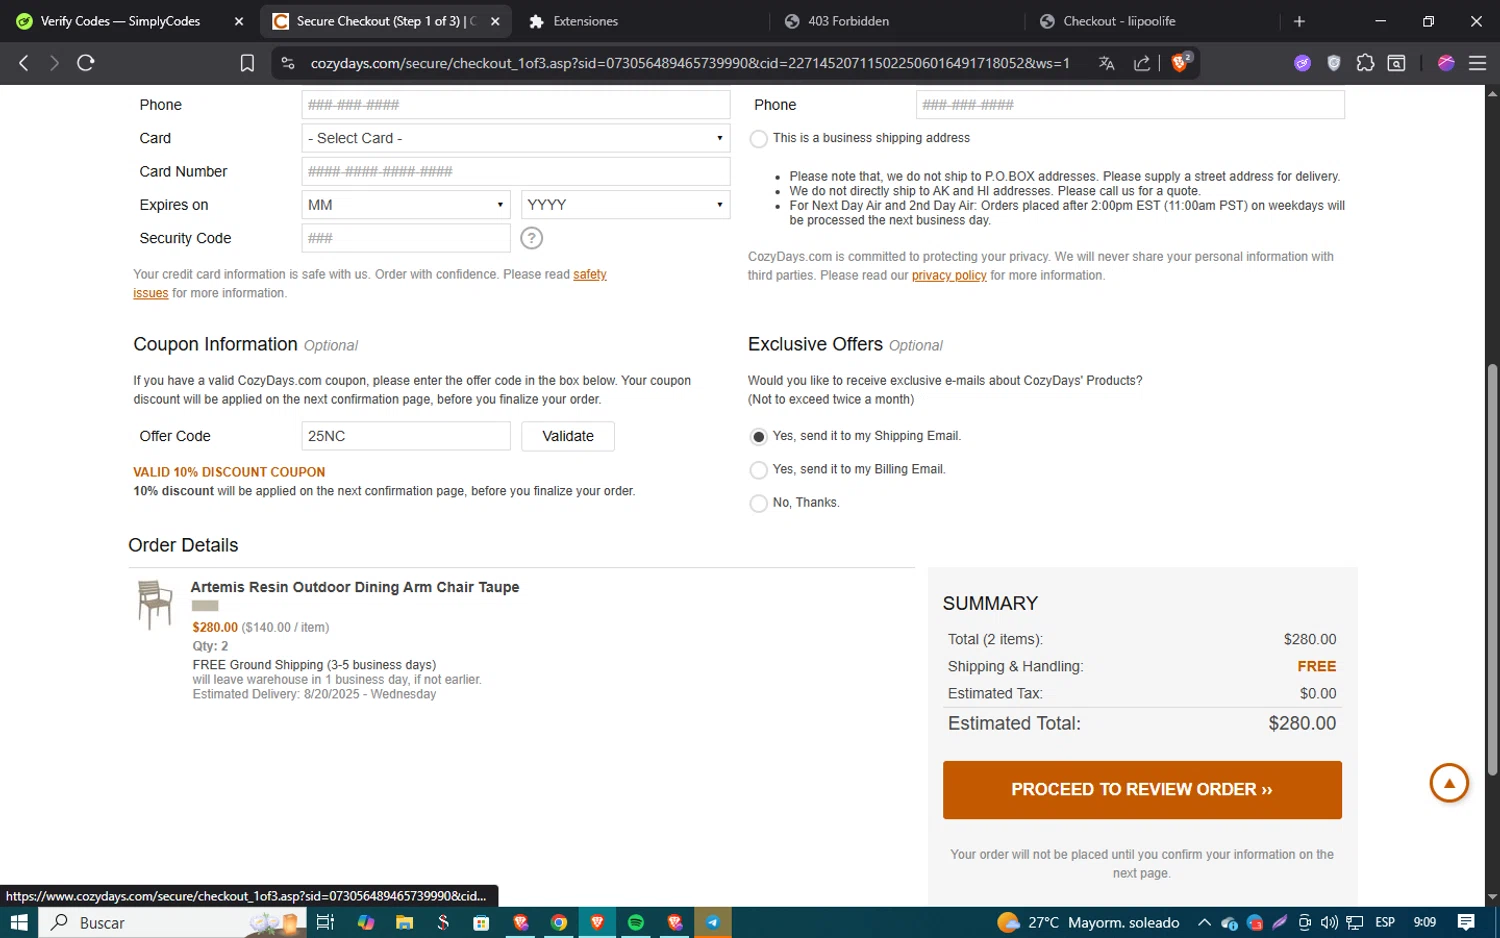Click the Security Code input field
Image resolution: width=1500 pixels, height=938 pixels.
click(x=406, y=238)
